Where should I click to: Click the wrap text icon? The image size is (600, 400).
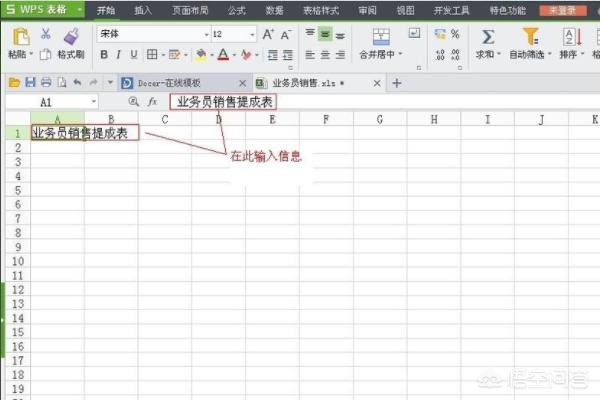click(x=414, y=33)
